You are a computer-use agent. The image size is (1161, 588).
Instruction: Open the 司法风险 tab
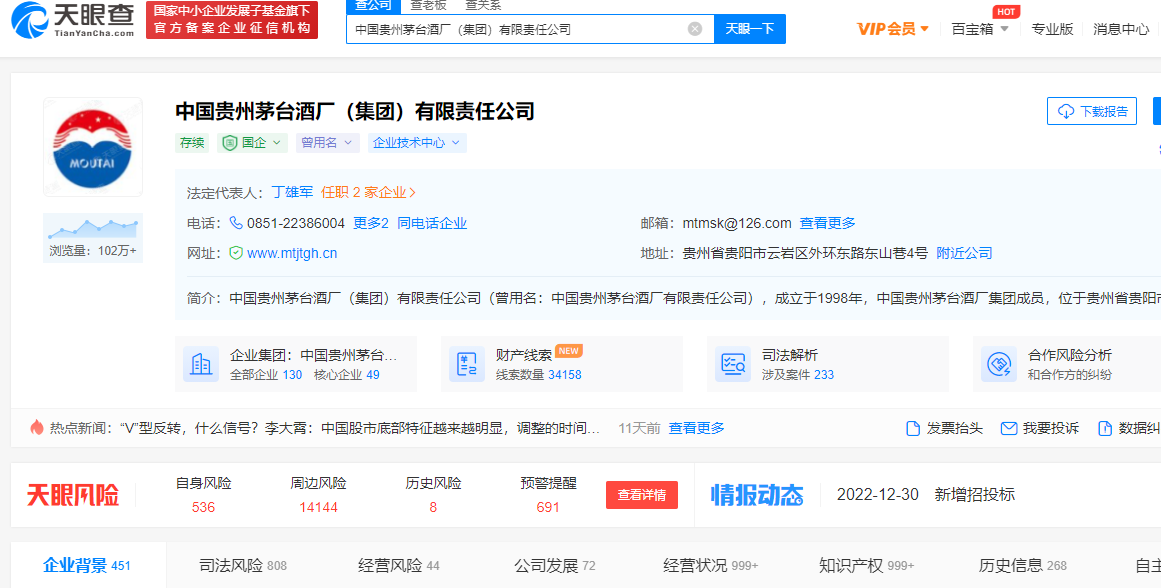pos(243,566)
